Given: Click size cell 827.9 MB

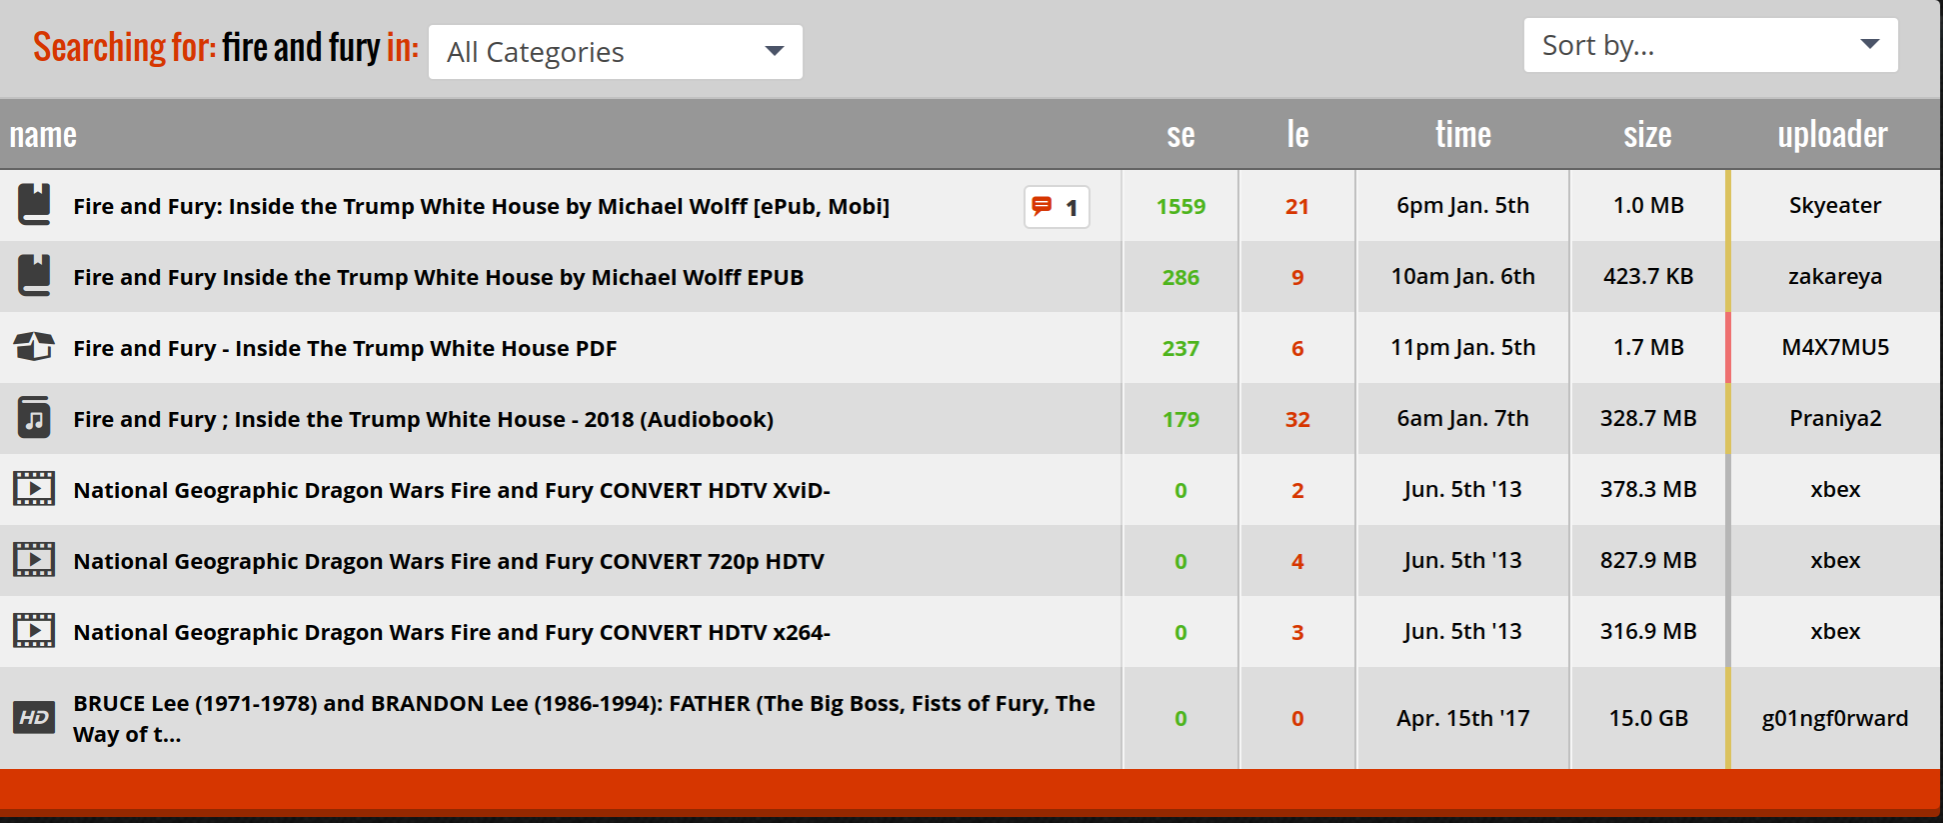Looking at the screenshot, I should (1648, 560).
